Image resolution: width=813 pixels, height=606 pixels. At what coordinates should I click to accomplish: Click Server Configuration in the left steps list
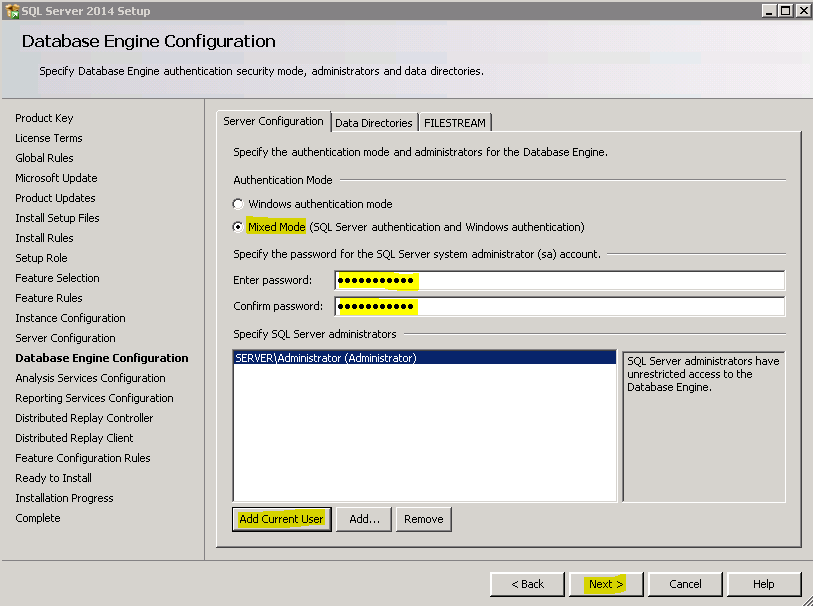65,338
